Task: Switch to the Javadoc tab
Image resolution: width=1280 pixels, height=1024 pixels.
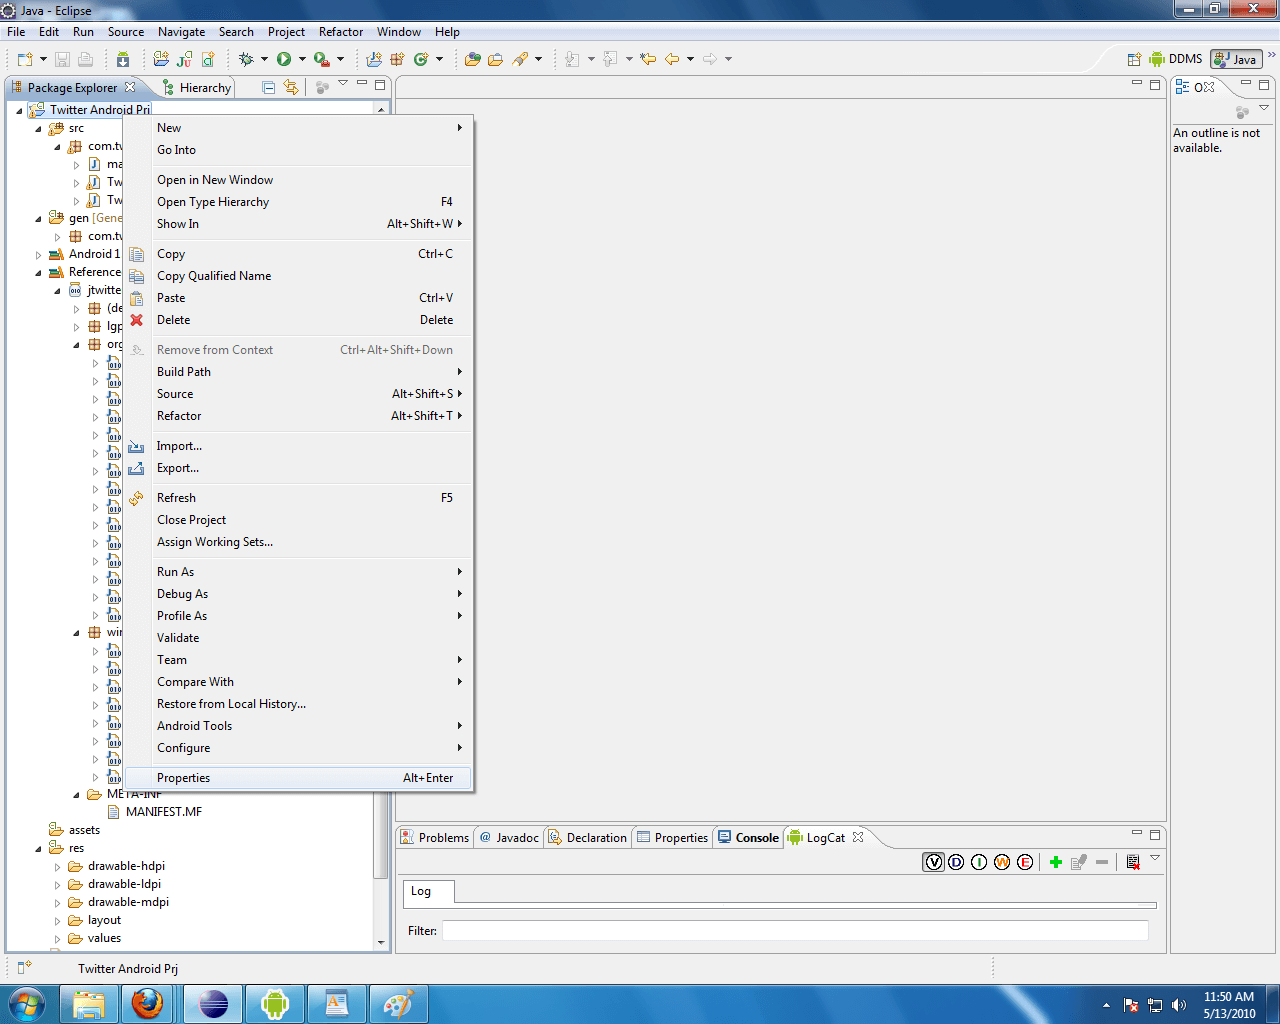Action: 509,838
